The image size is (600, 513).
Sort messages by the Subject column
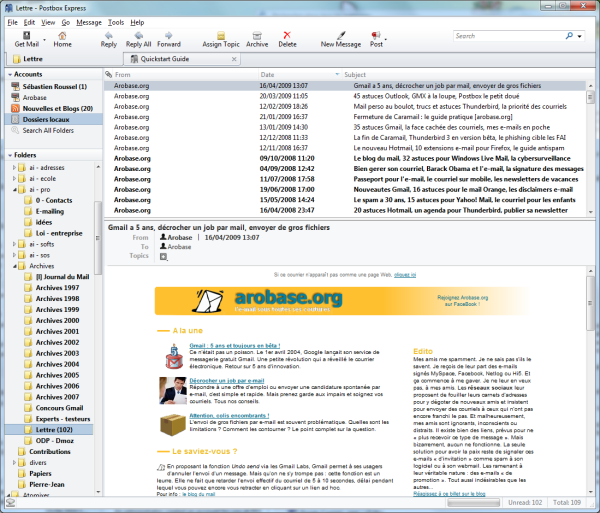pyautogui.click(x=464, y=75)
